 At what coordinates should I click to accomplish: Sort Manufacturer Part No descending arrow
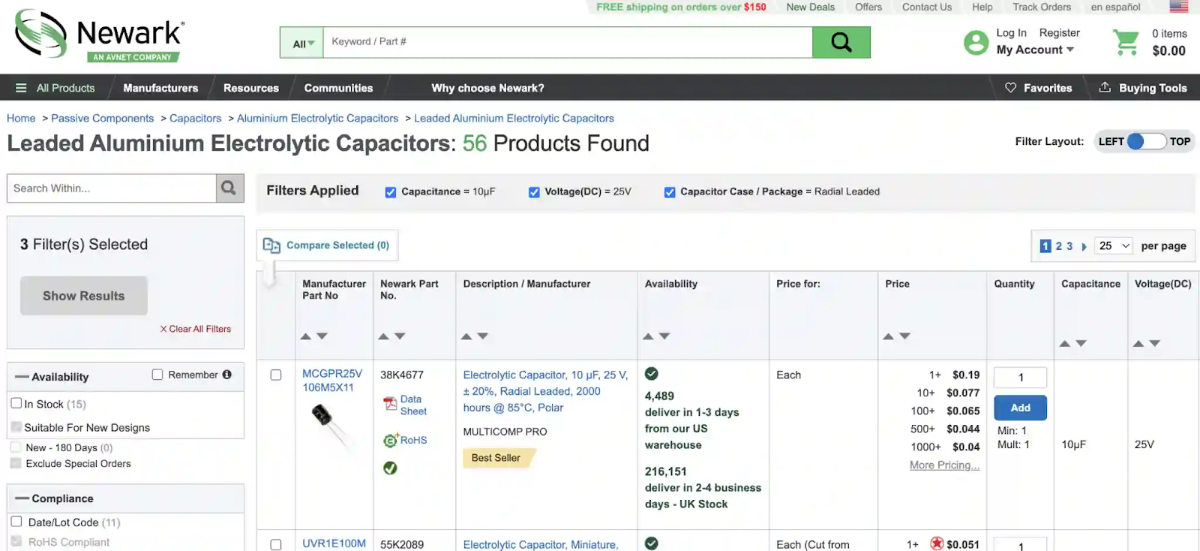point(322,336)
